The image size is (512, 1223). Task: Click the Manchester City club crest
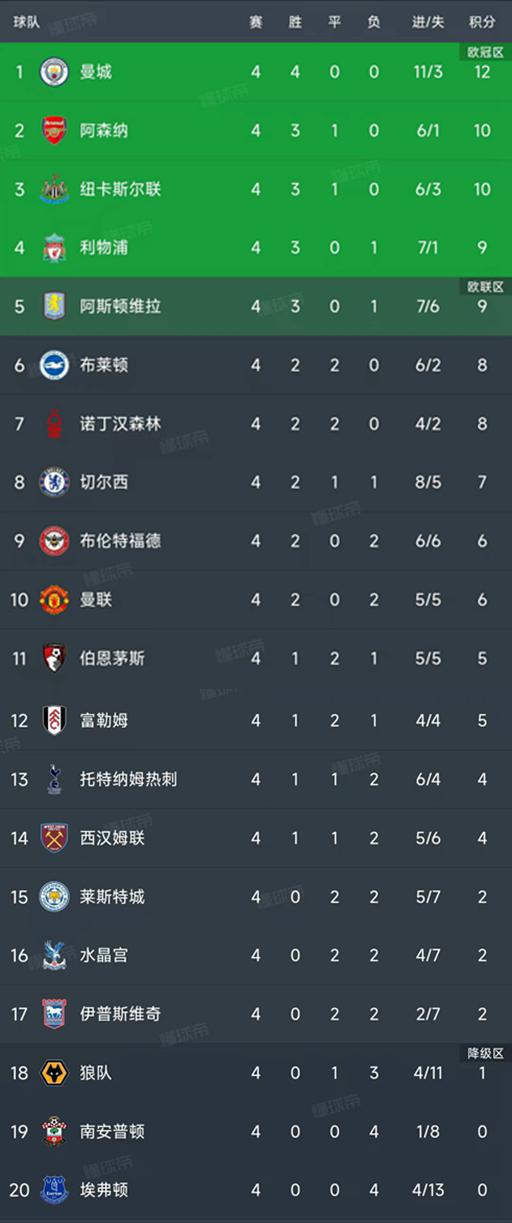54,72
